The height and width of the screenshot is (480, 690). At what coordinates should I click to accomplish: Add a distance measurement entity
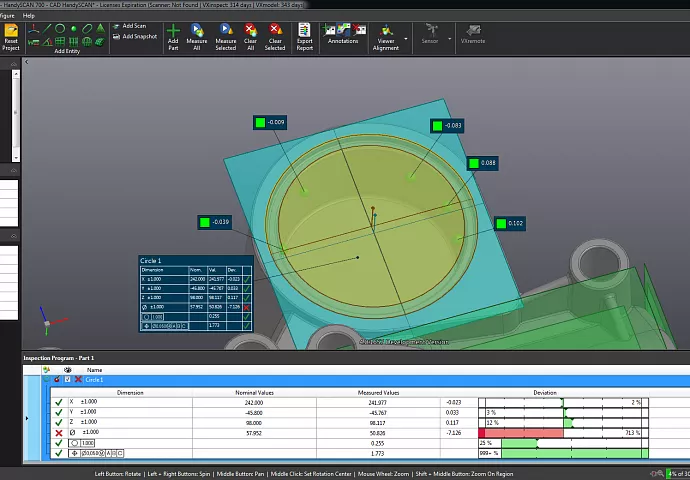point(33,42)
